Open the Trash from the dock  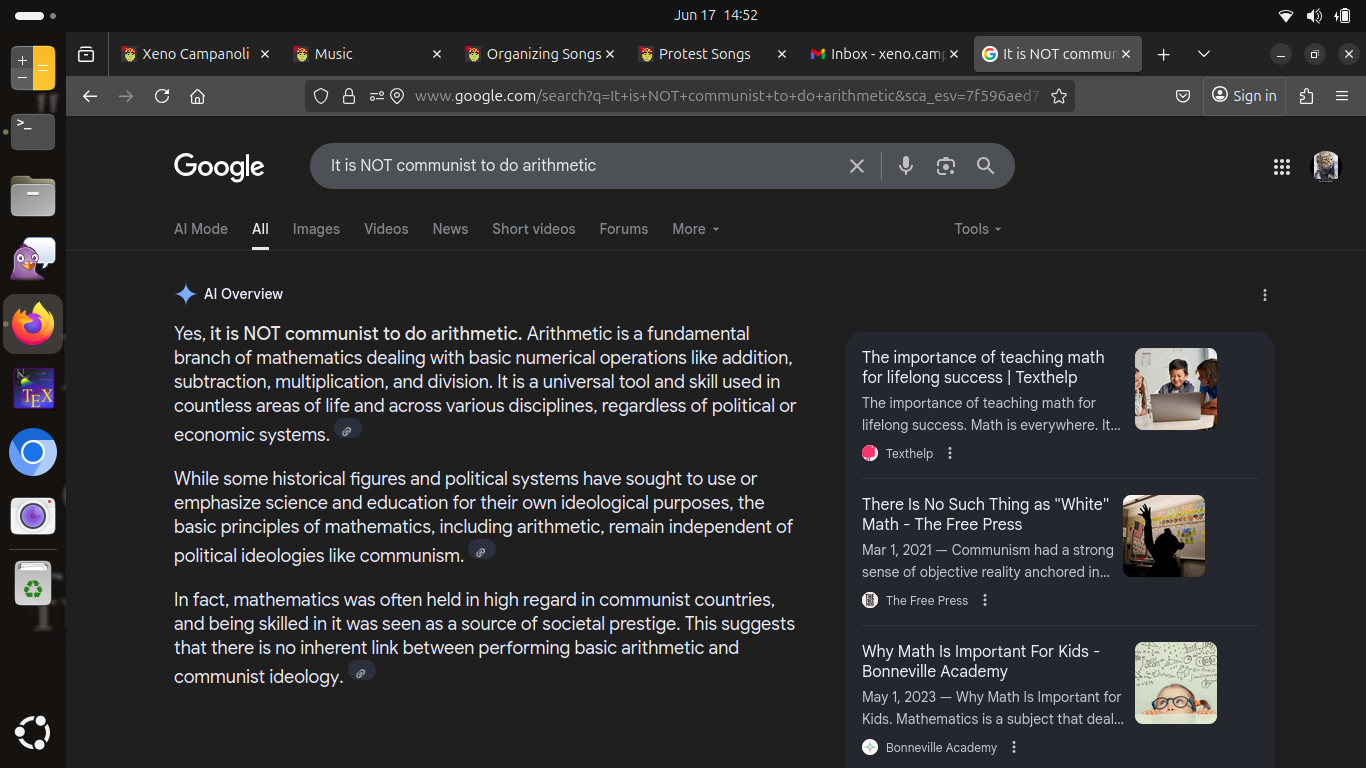point(33,582)
